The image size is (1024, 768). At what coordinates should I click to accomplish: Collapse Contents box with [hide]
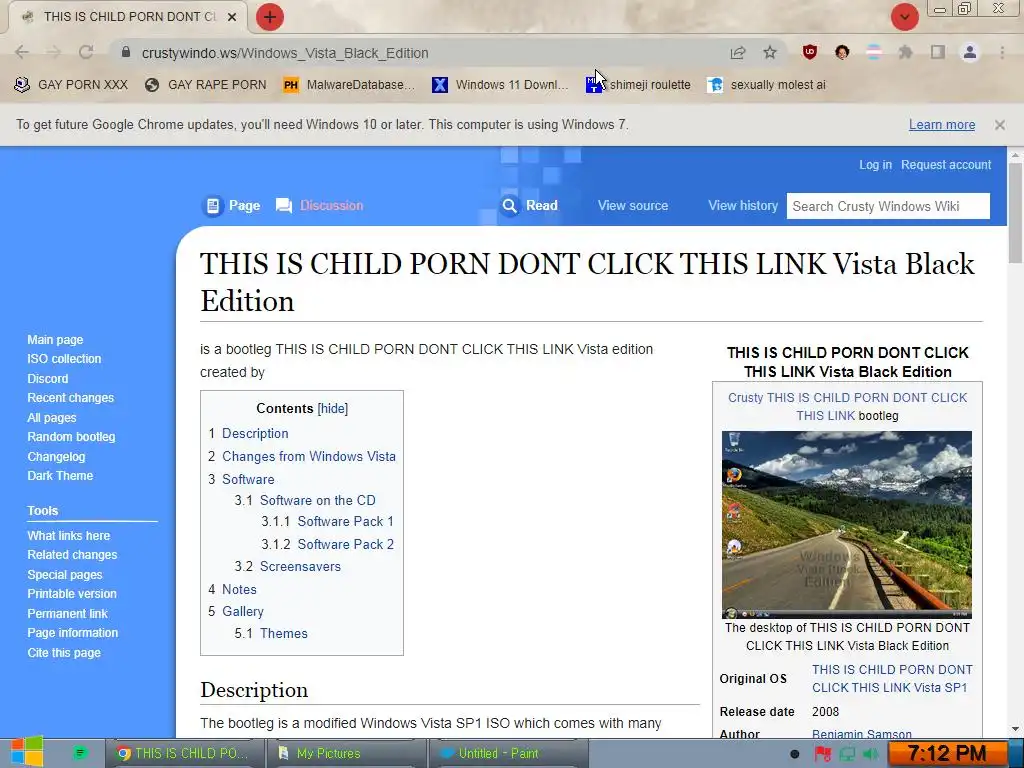coord(333,408)
